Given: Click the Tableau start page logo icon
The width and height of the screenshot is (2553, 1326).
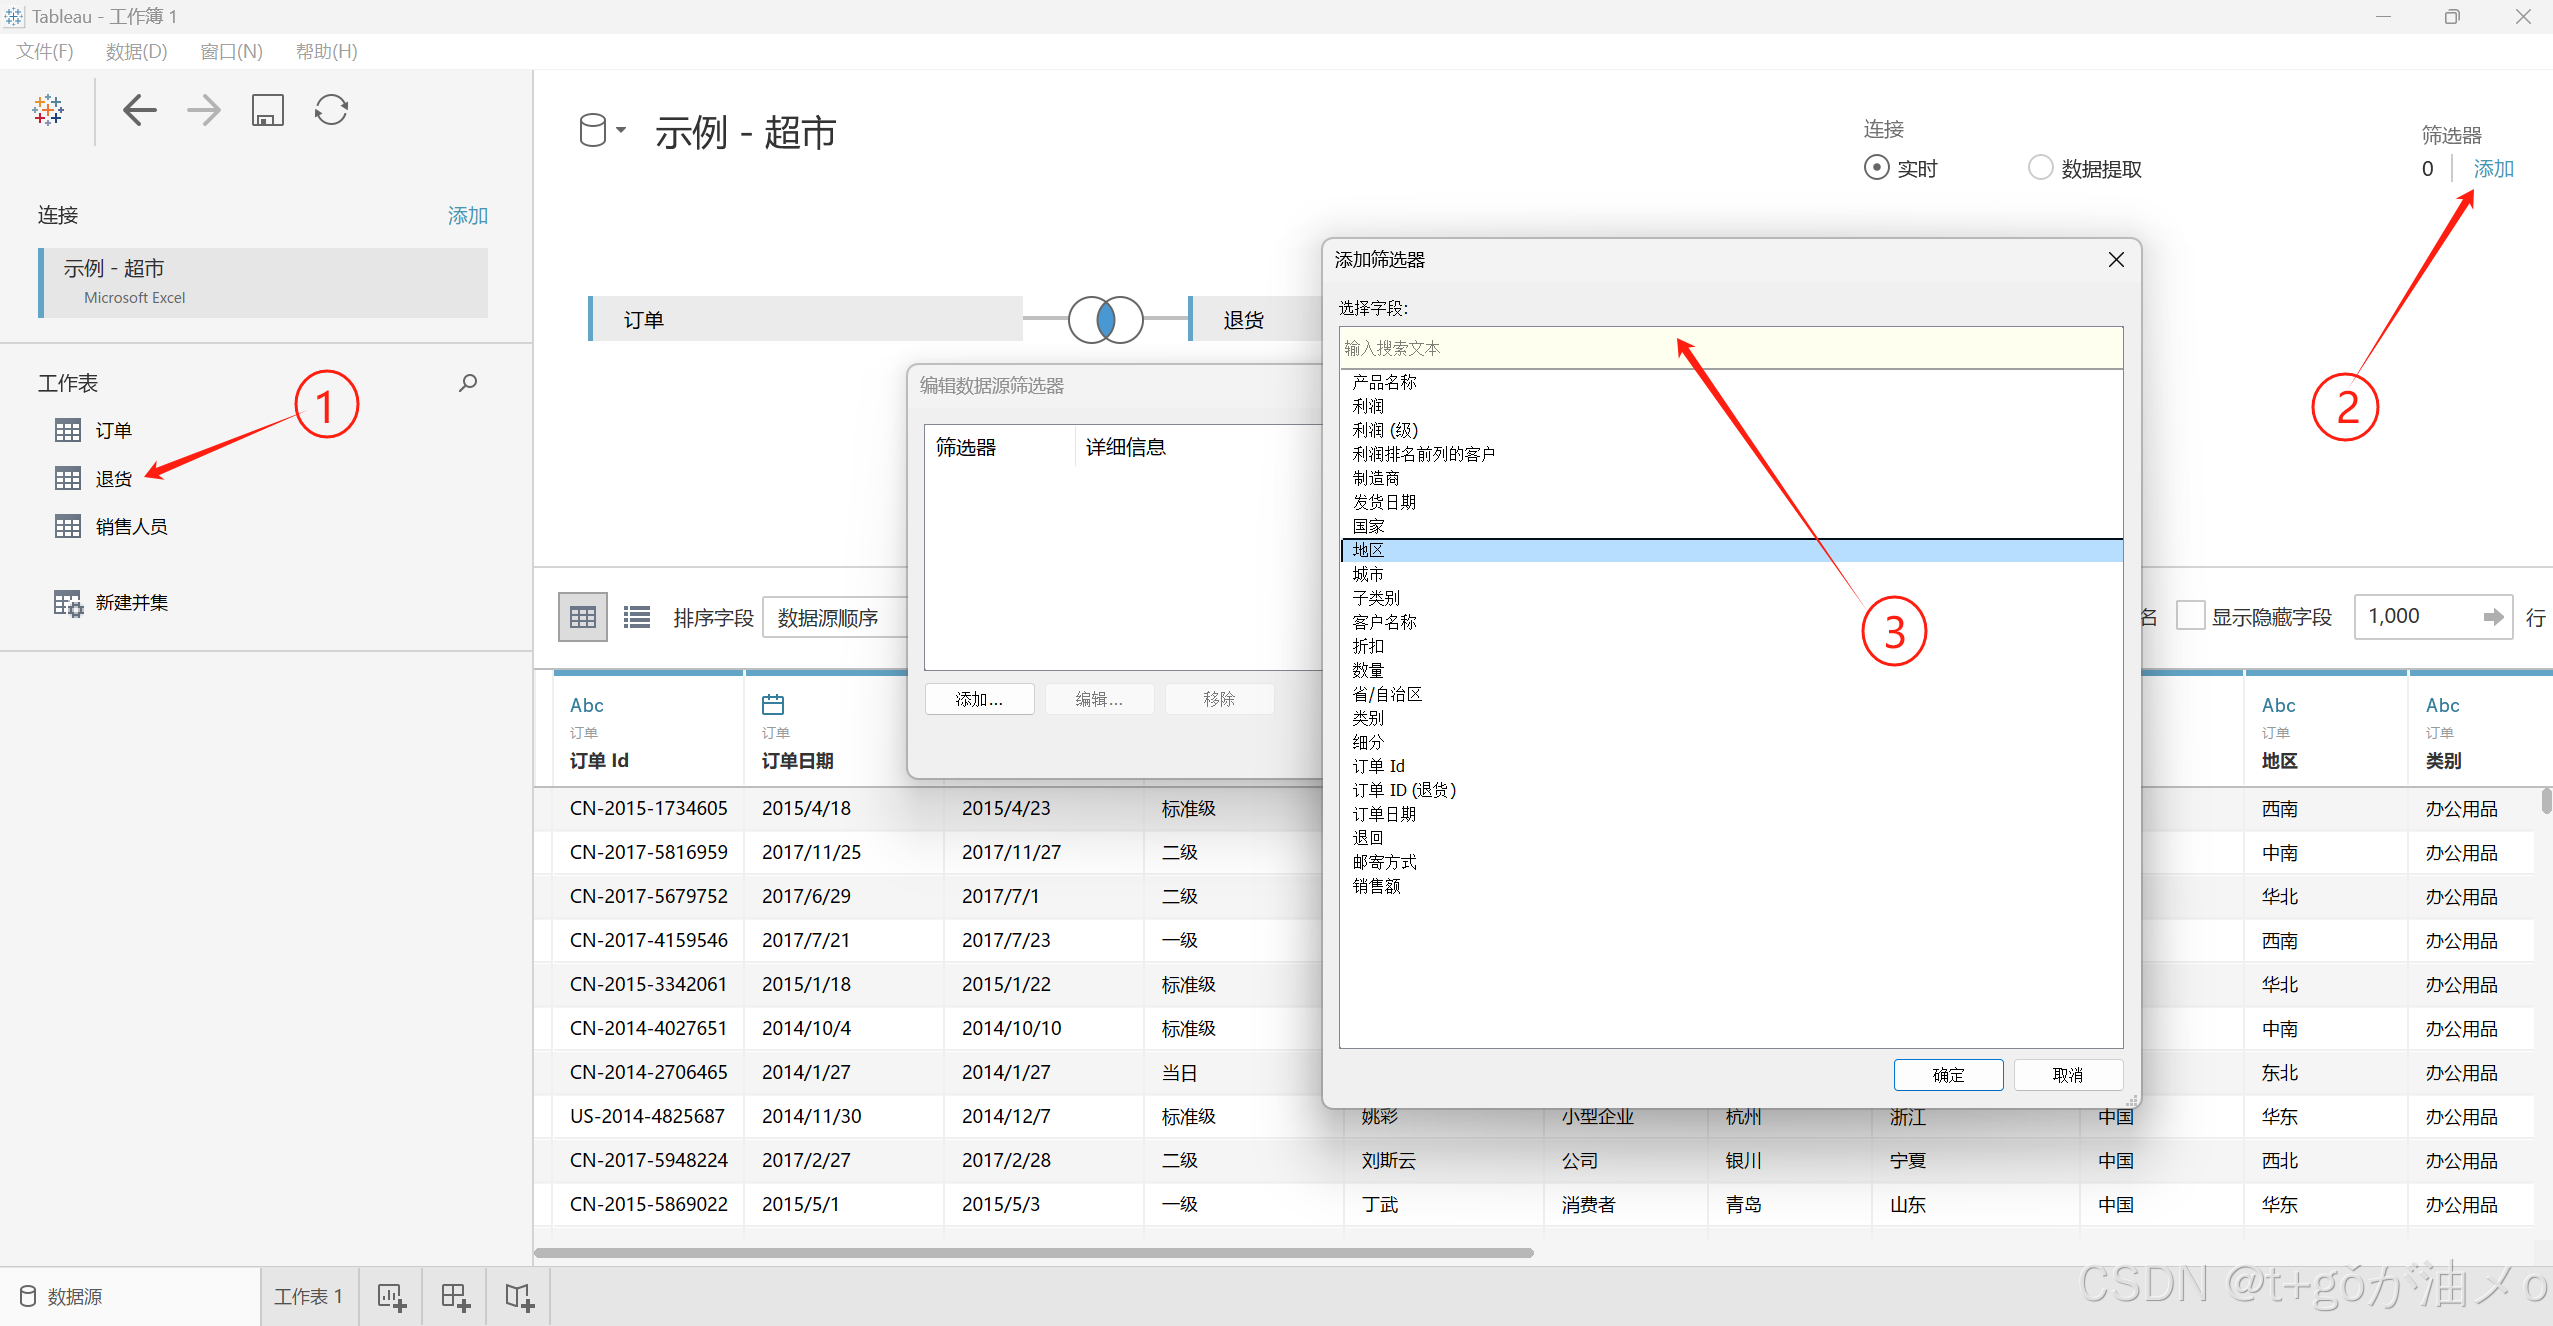Looking at the screenshot, I should (x=47, y=110).
